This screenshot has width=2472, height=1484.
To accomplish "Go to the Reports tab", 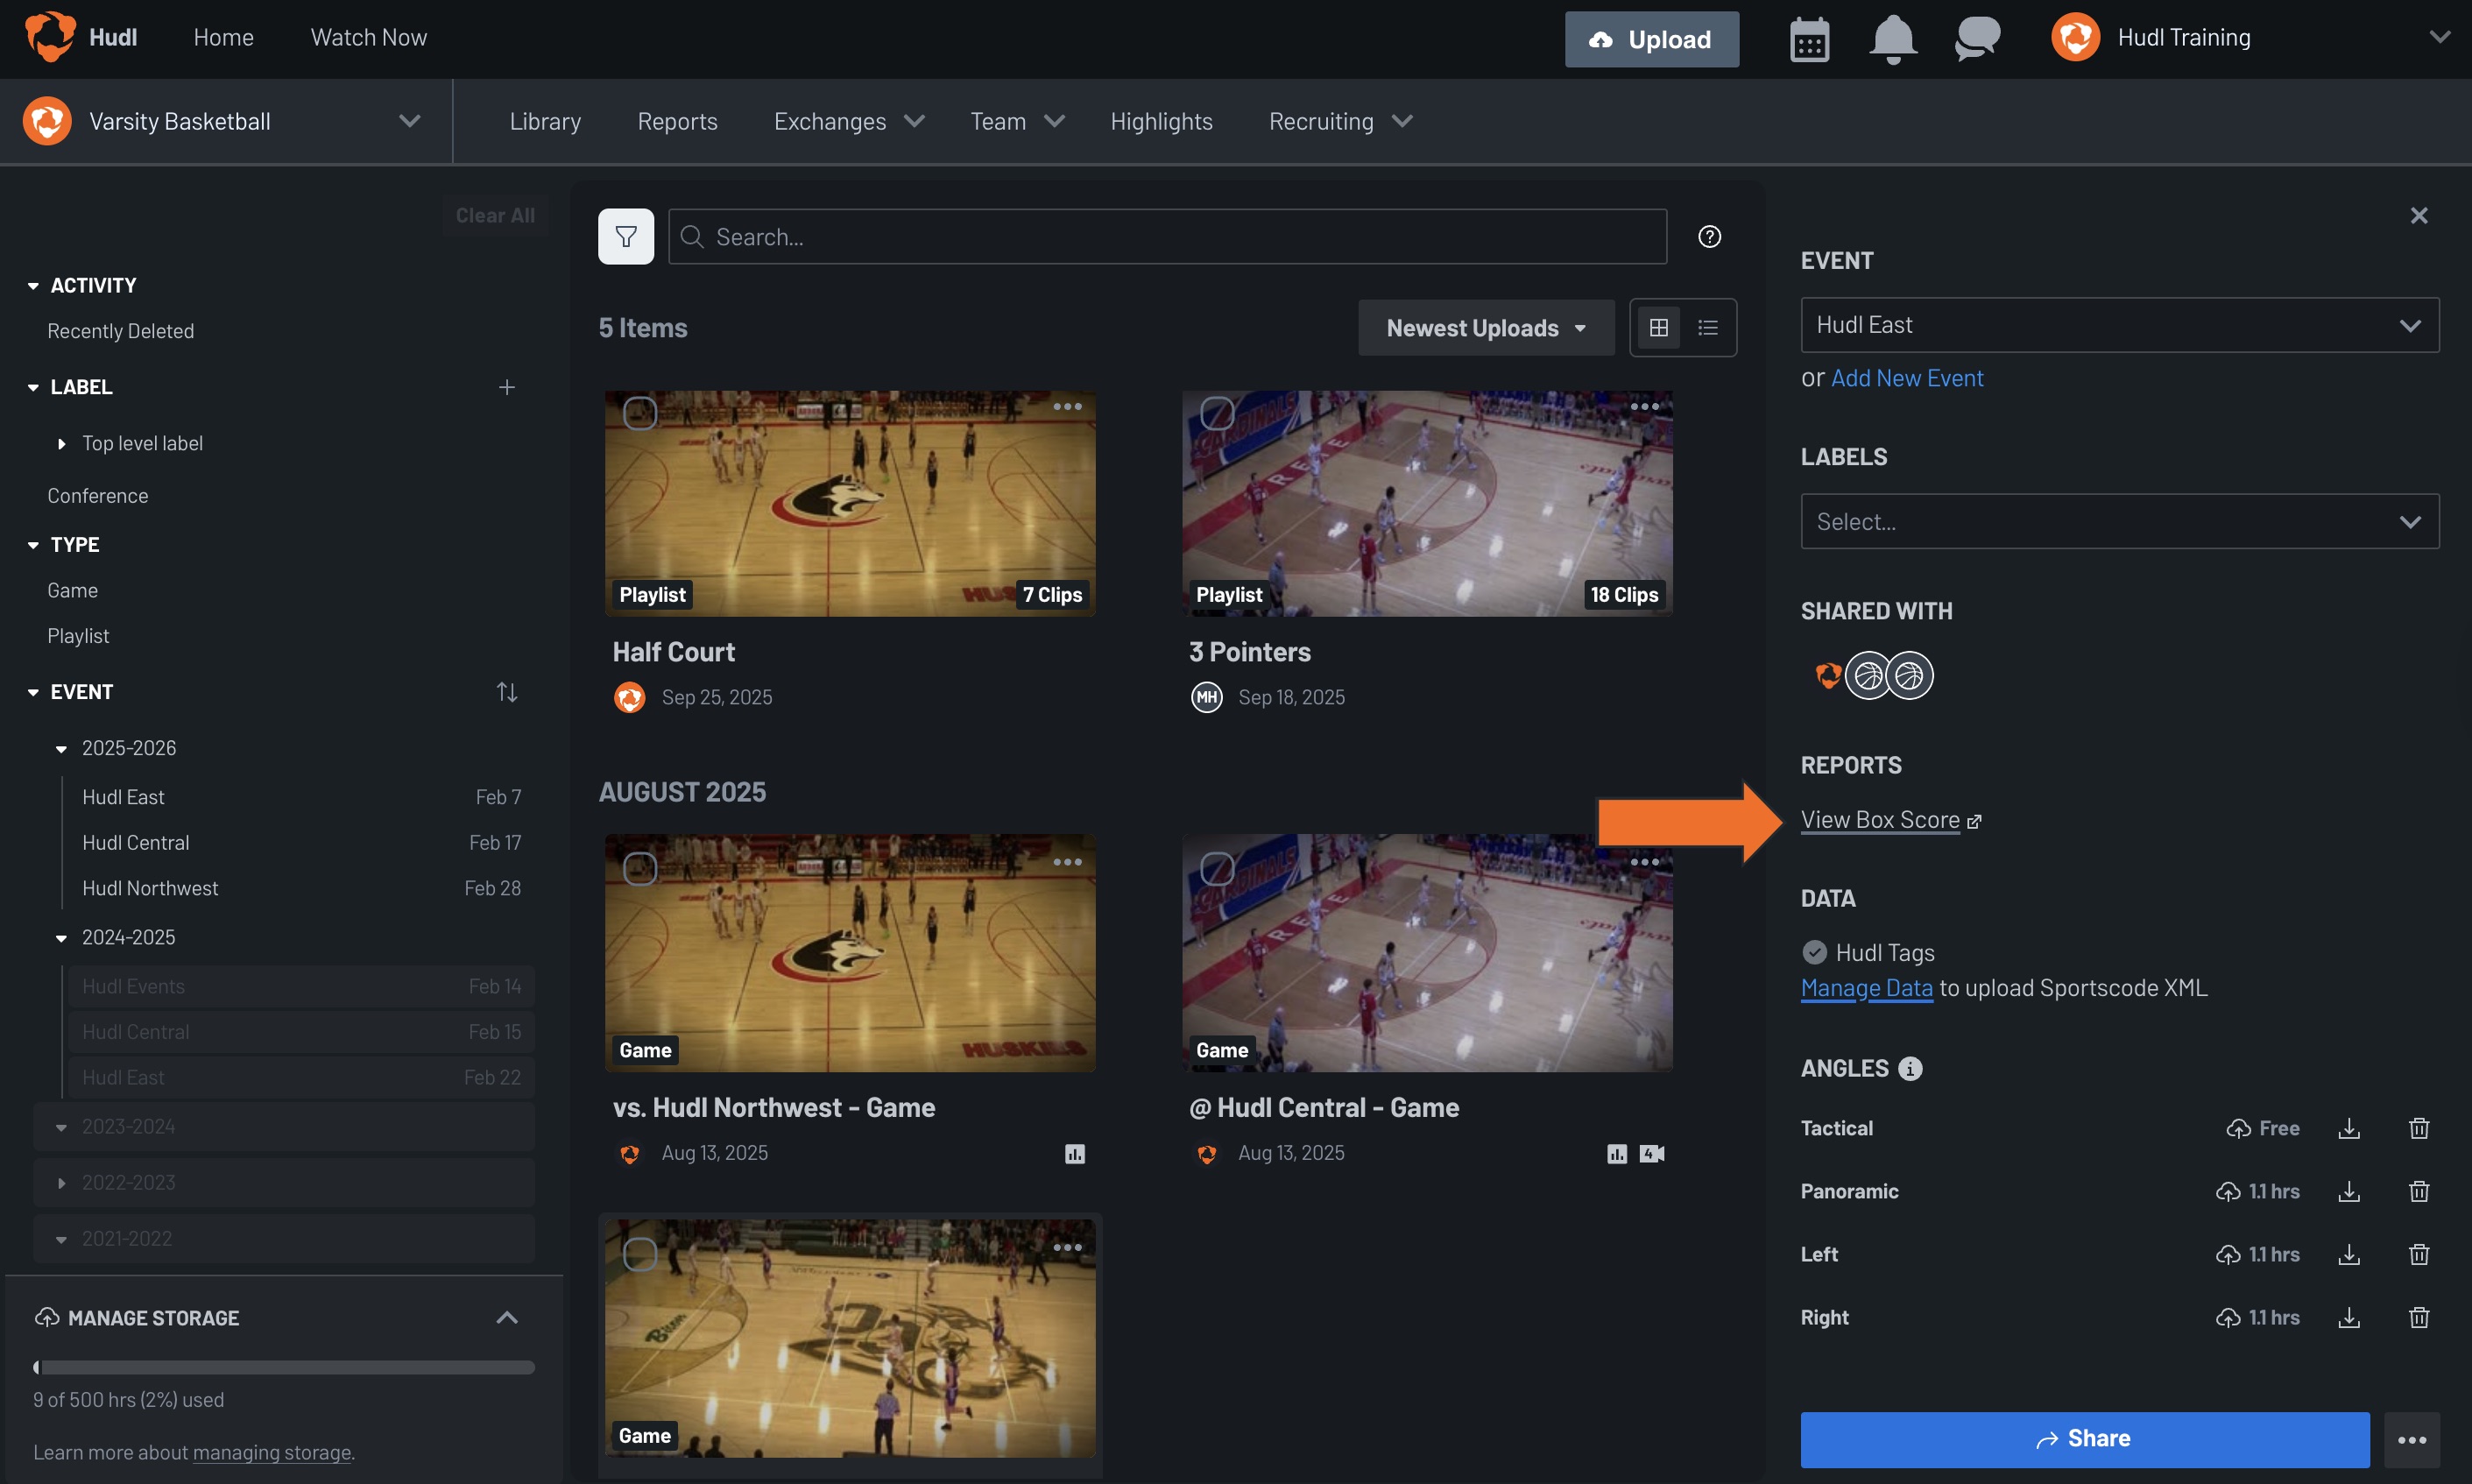I will point(678,121).
